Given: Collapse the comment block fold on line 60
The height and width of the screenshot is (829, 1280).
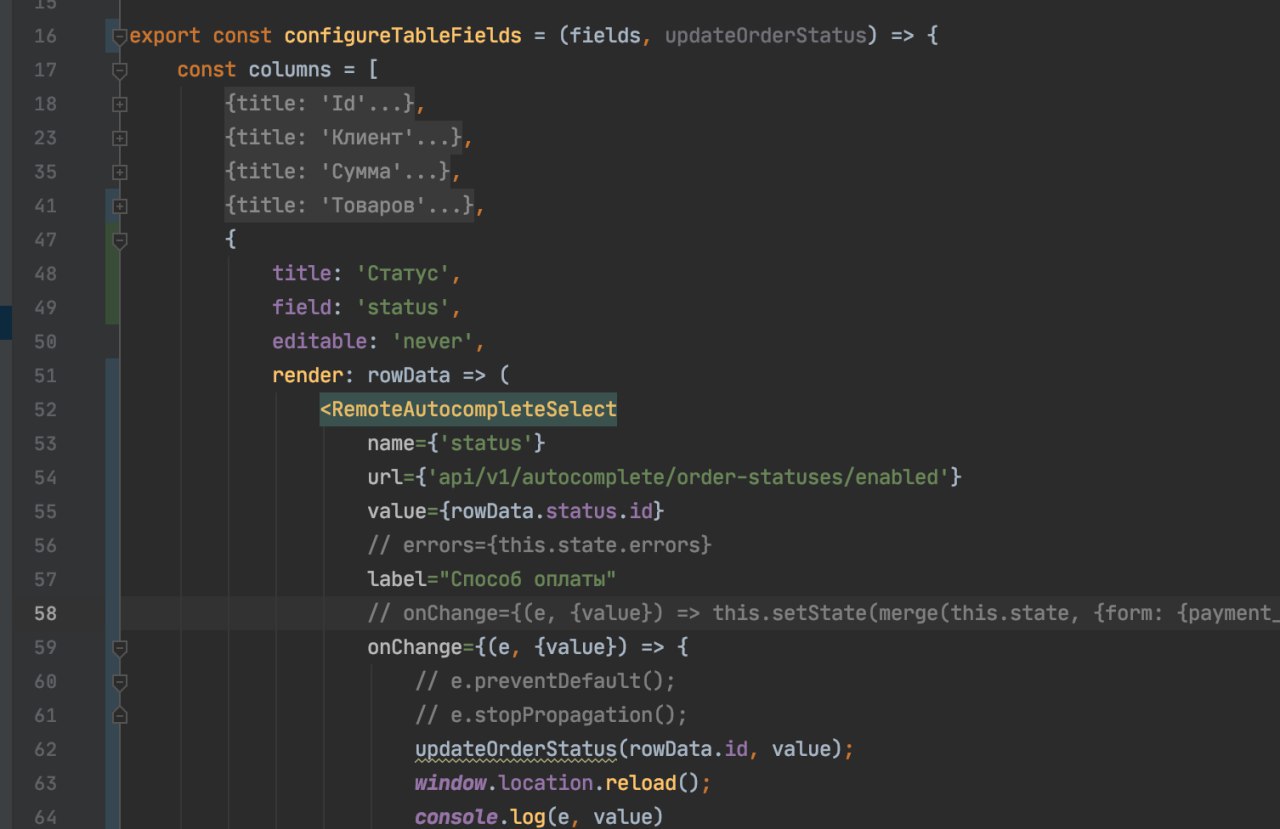Looking at the screenshot, I should [120, 682].
